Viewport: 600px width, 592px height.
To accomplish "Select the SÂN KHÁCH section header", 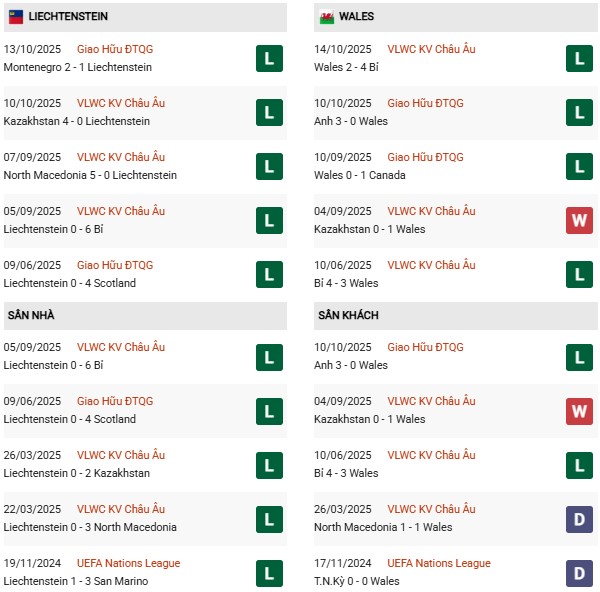I will [351, 316].
